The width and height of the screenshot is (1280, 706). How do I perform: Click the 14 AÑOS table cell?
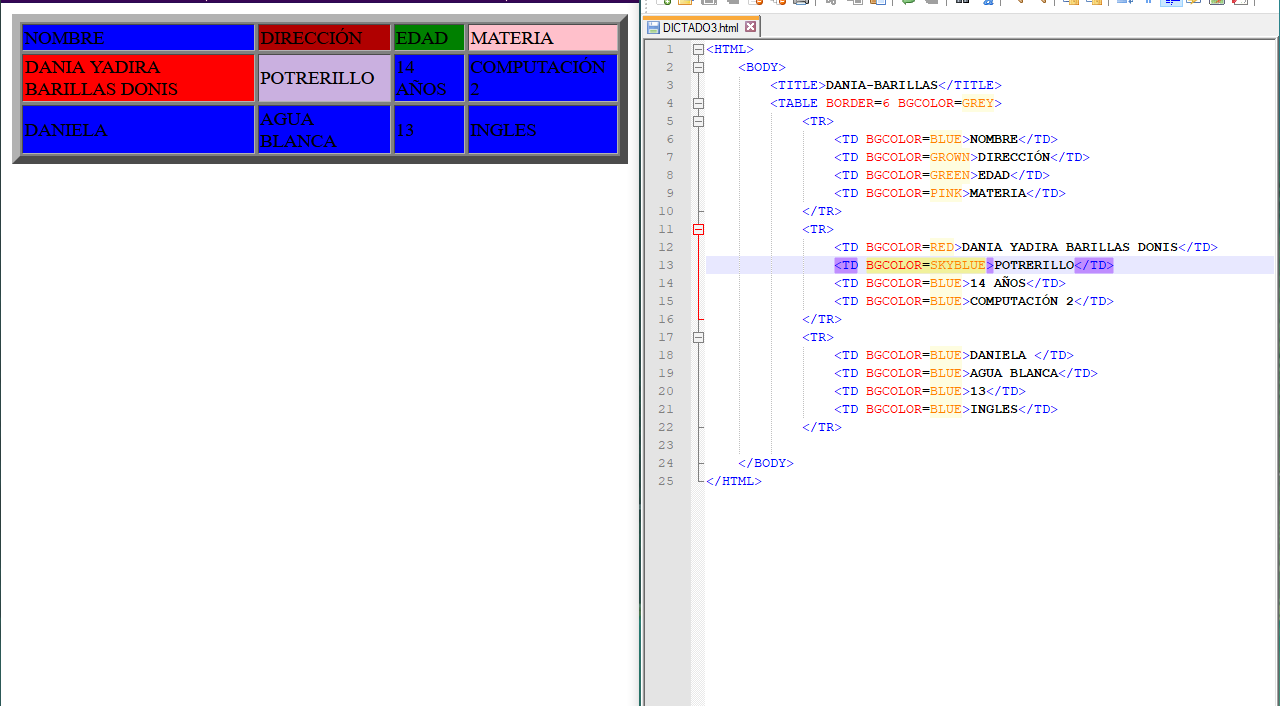click(429, 78)
